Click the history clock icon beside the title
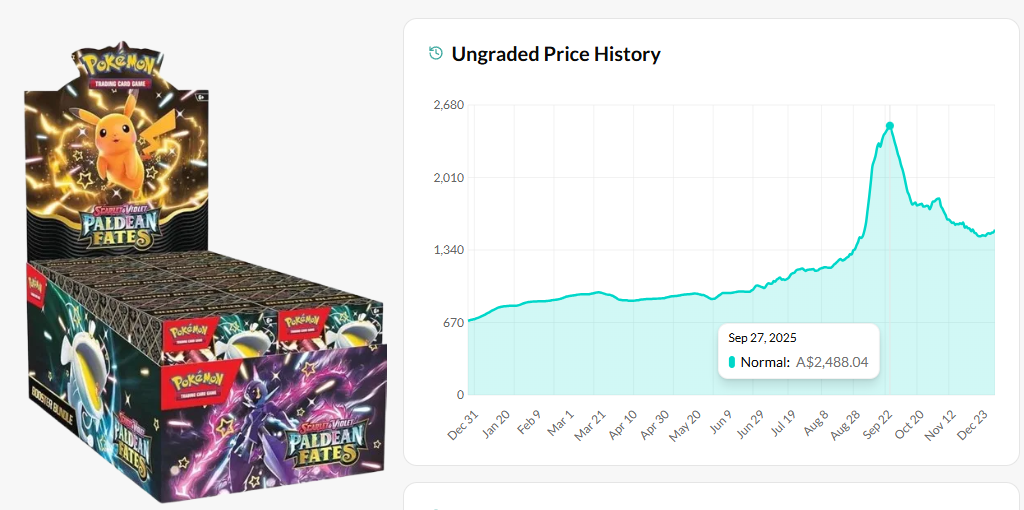The width and height of the screenshot is (1024, 510). (x=435, y=54)
